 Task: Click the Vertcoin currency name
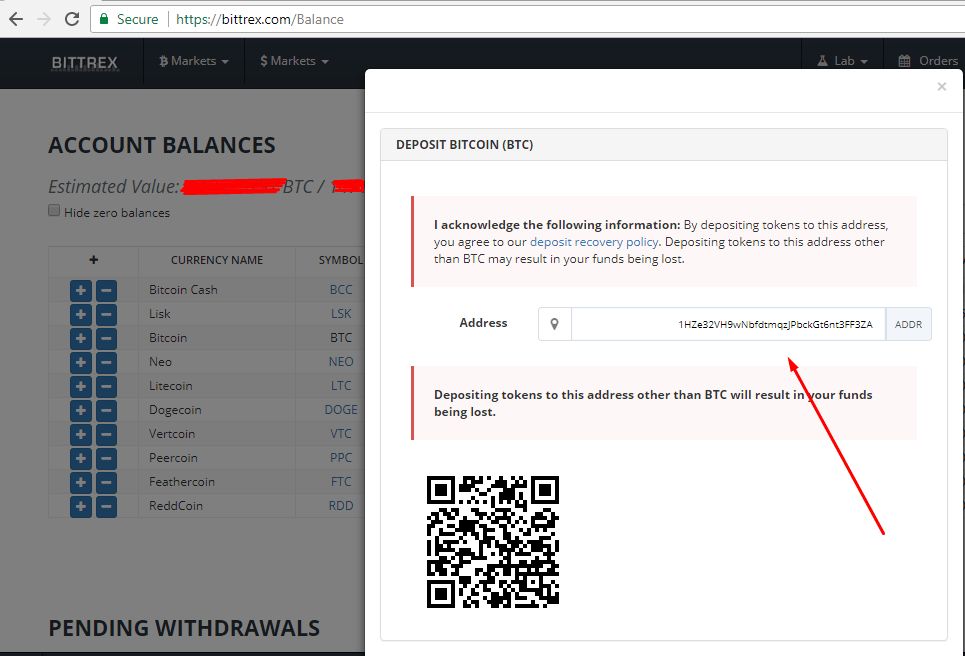pos(172,434)
